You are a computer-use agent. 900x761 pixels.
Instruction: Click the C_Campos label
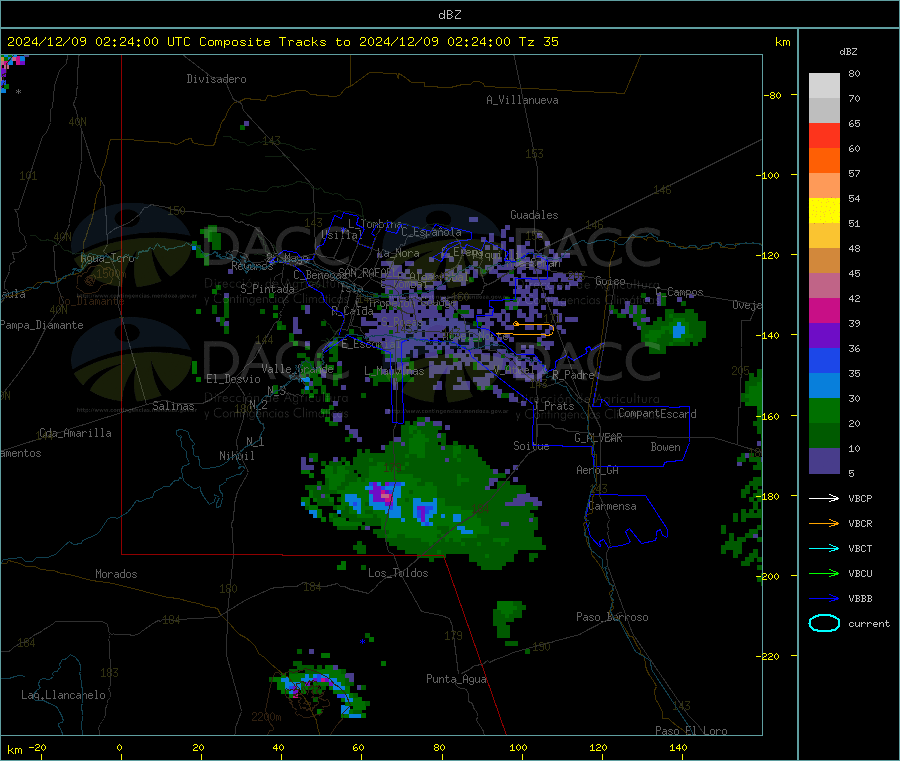click(680, 292)
